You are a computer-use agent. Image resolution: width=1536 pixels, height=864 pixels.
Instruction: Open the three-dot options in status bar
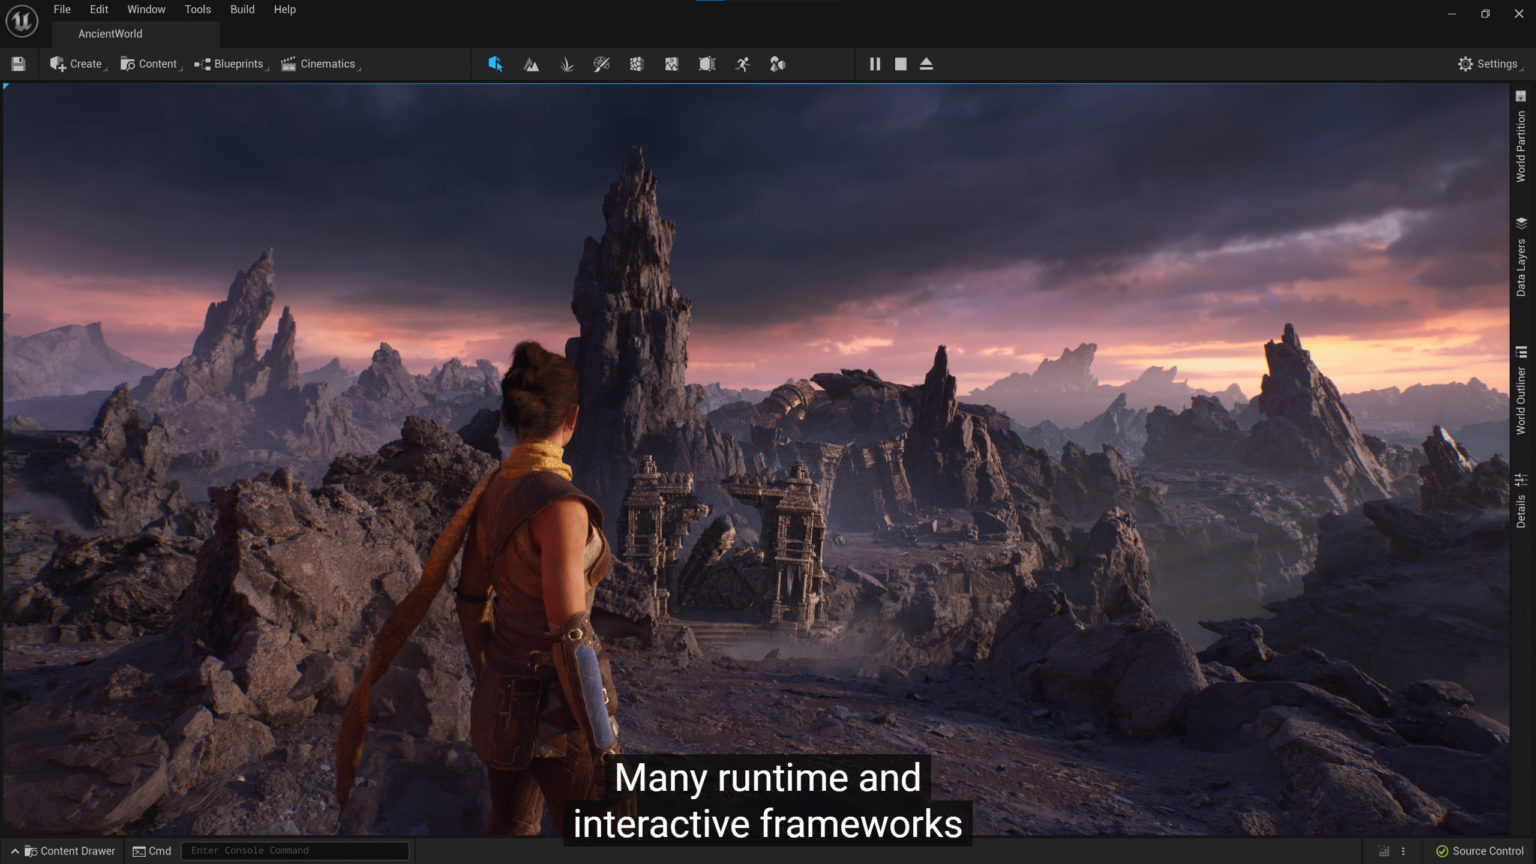1403,851
